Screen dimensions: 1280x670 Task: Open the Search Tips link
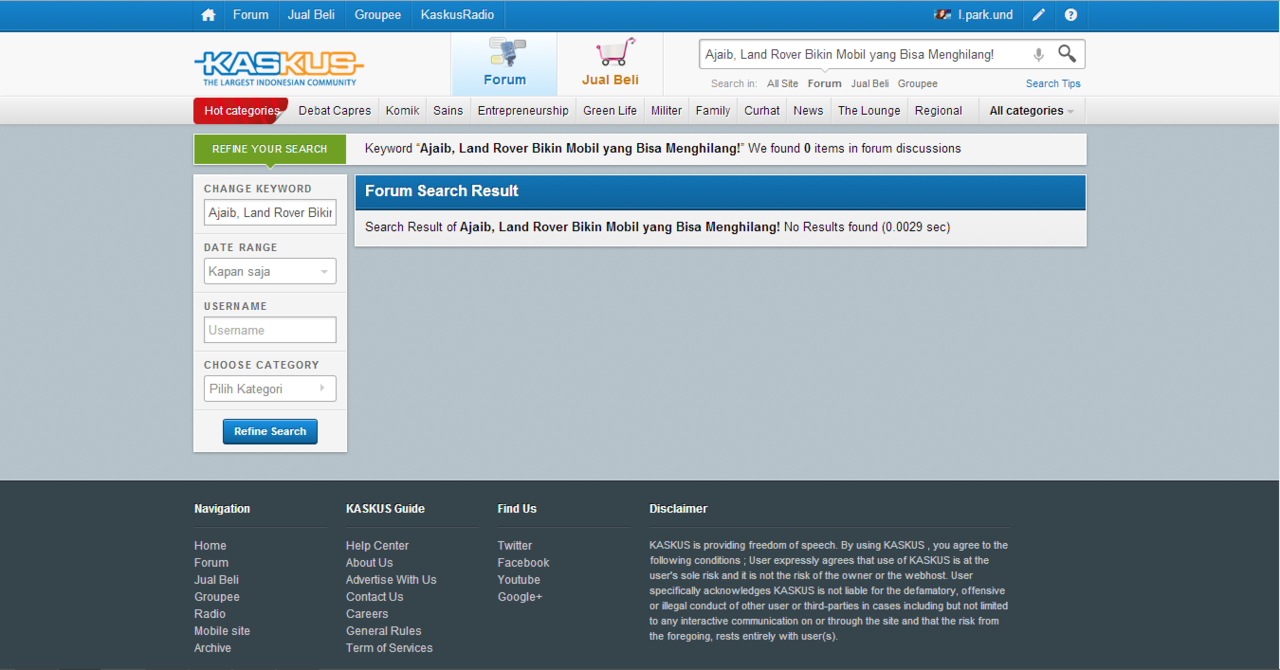click(x=1053, y=84)
